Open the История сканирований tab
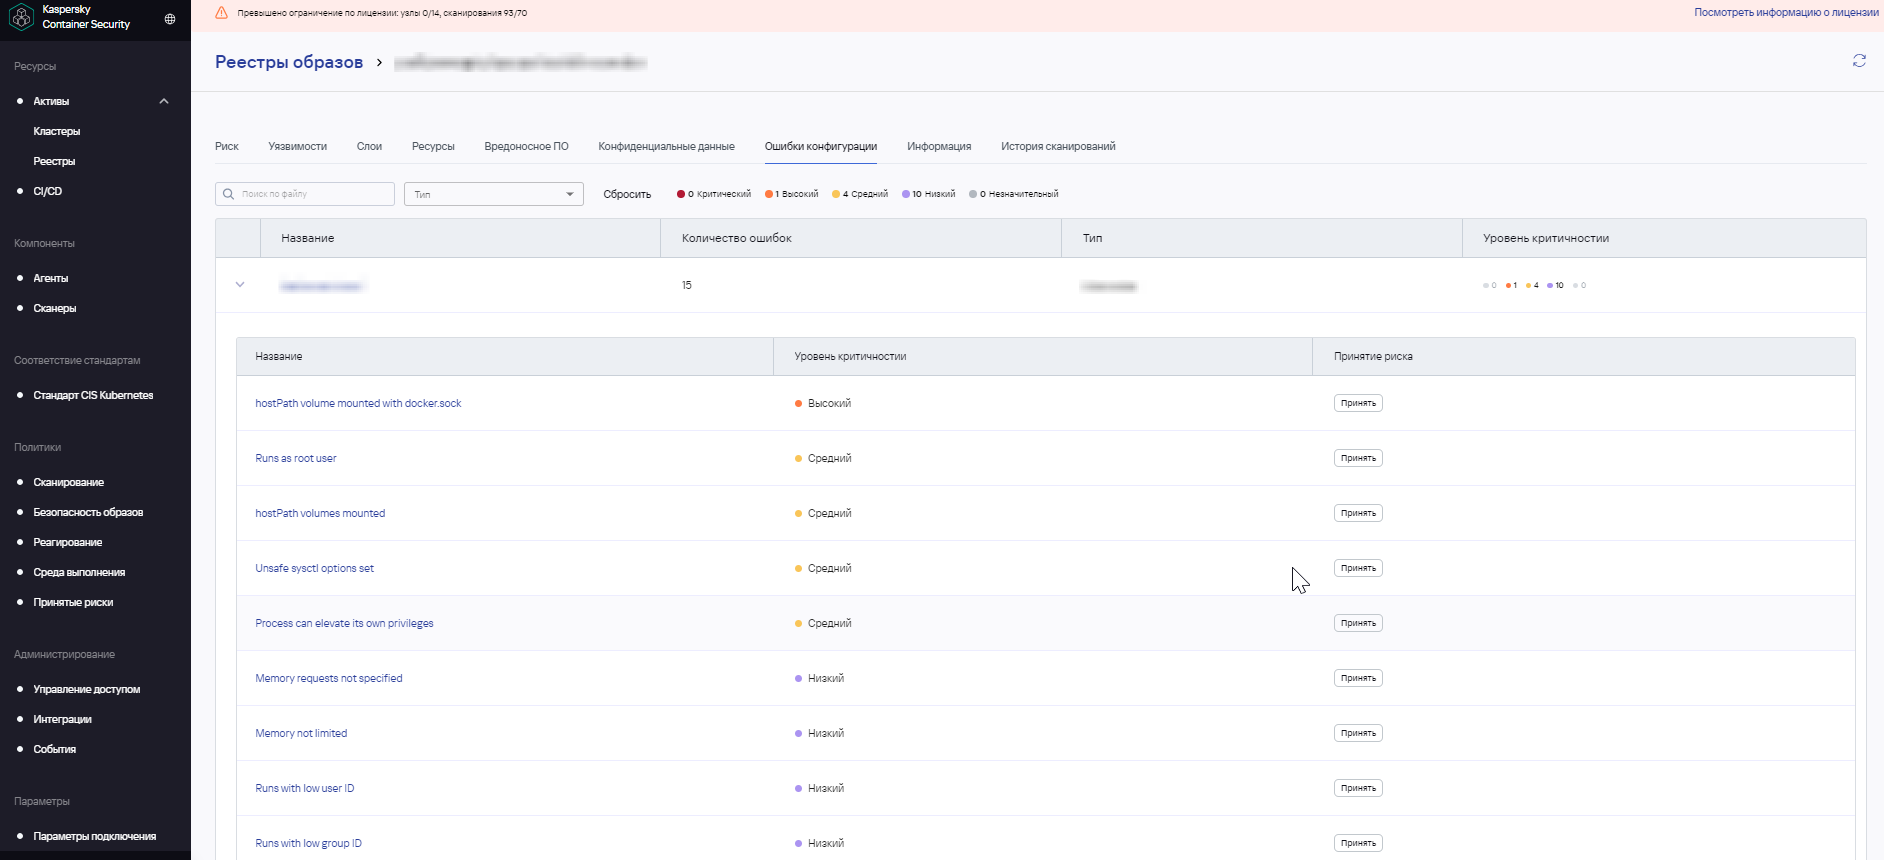This screenshot has height=860, width=1884. 1058,146
